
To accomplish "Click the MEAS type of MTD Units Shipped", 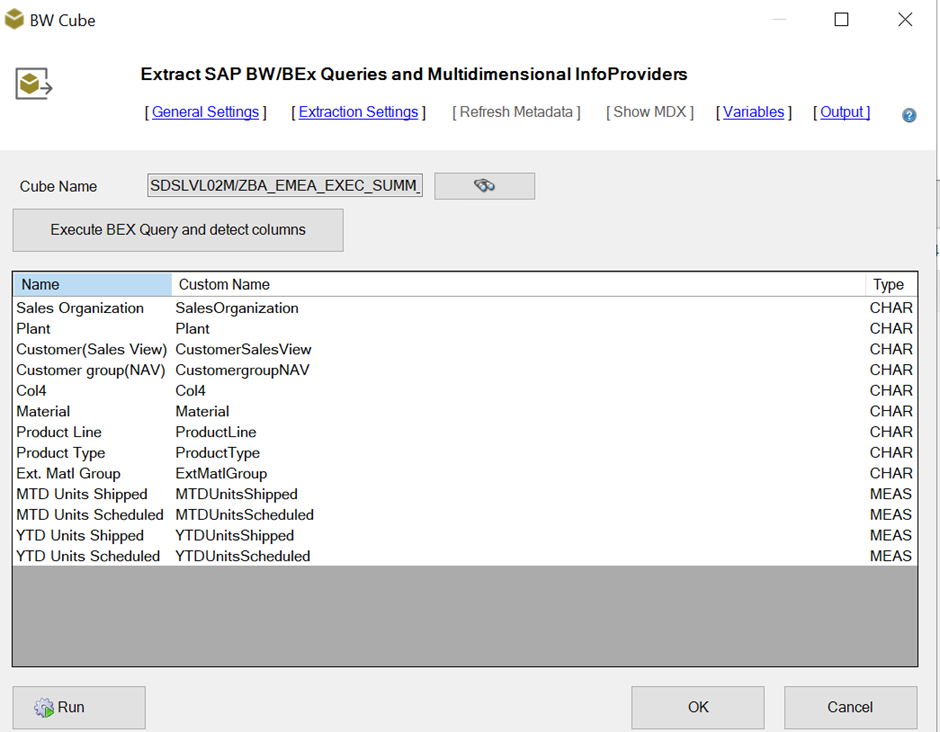I will [891, 495].
